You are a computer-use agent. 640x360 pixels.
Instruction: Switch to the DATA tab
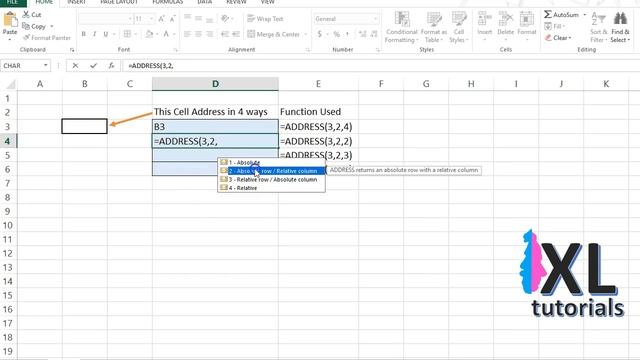(x=204, y=2)
